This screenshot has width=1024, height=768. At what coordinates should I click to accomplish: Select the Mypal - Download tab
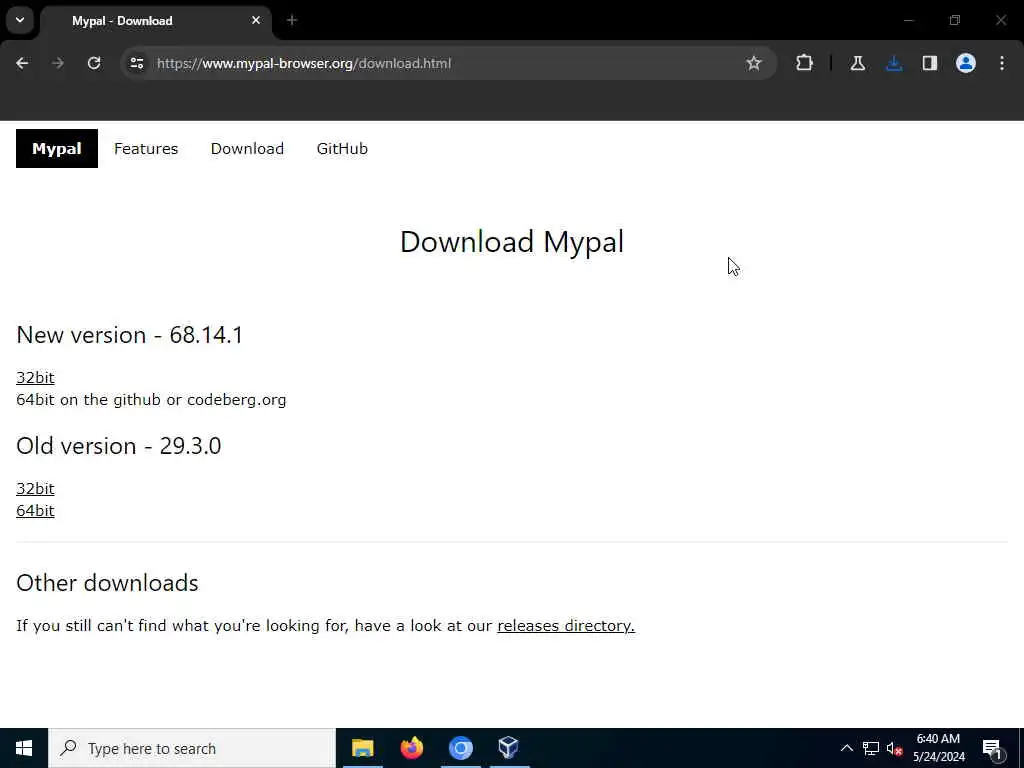(155, 21)
